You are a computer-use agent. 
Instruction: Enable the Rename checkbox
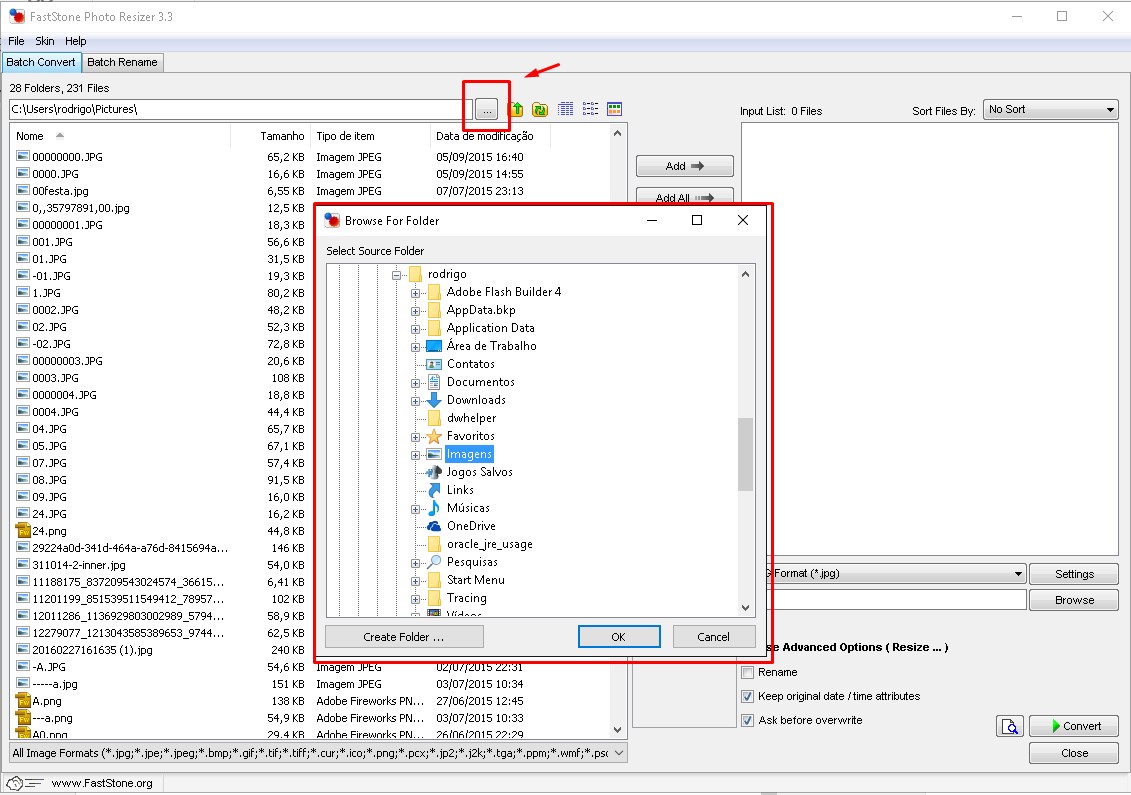click(747, 672)
